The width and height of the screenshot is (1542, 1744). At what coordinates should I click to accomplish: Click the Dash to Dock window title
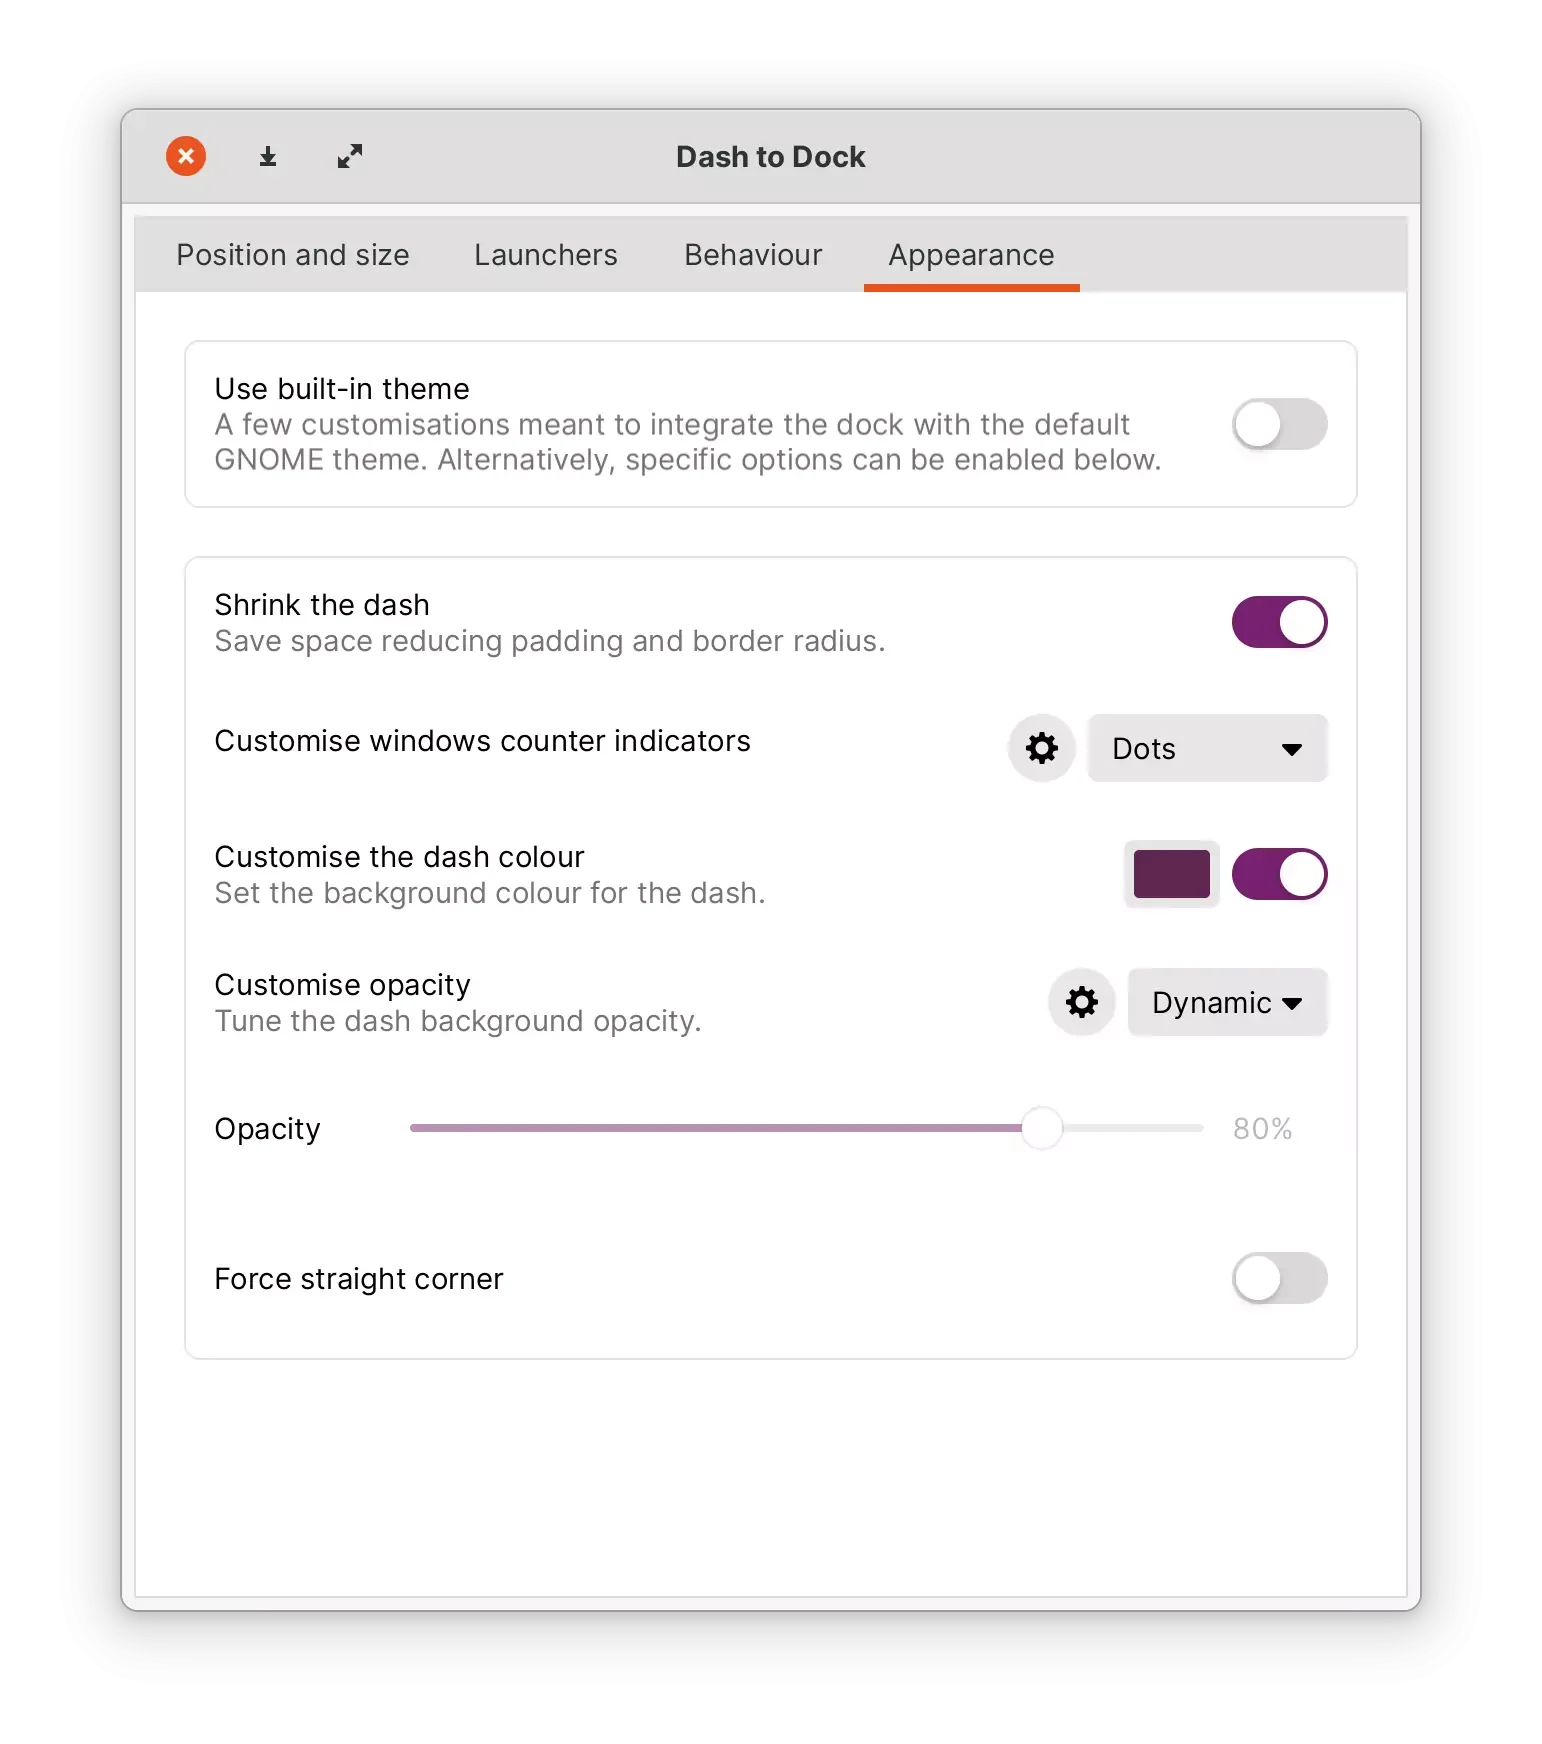click(x=770, y=157)
